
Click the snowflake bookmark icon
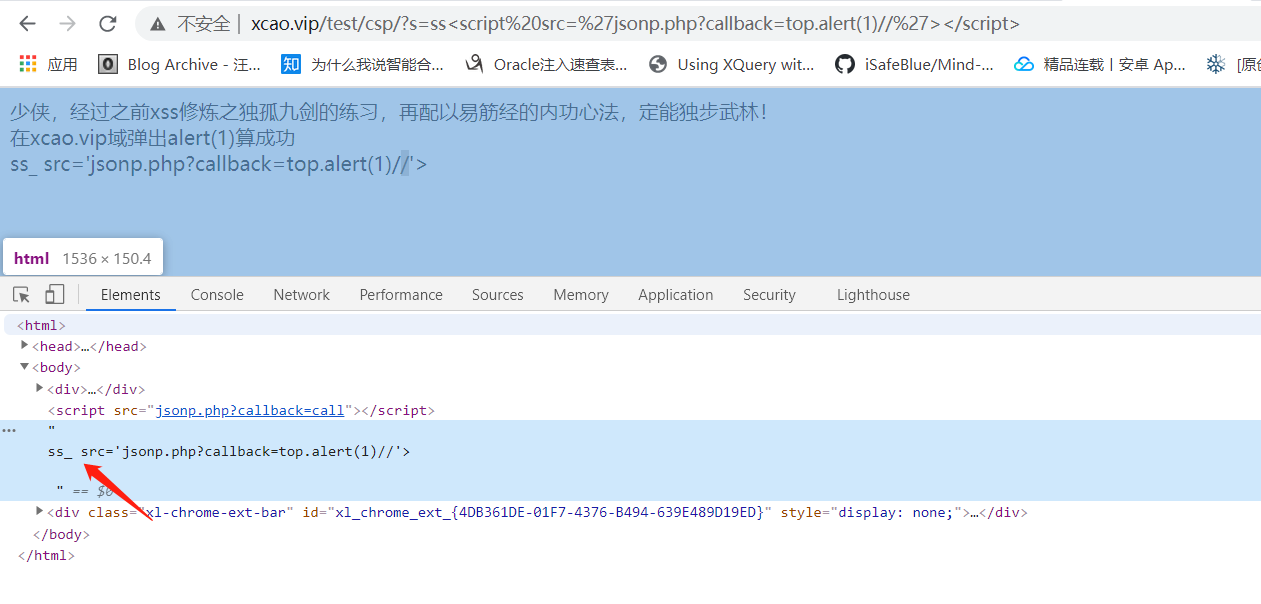coord(1216,64)
